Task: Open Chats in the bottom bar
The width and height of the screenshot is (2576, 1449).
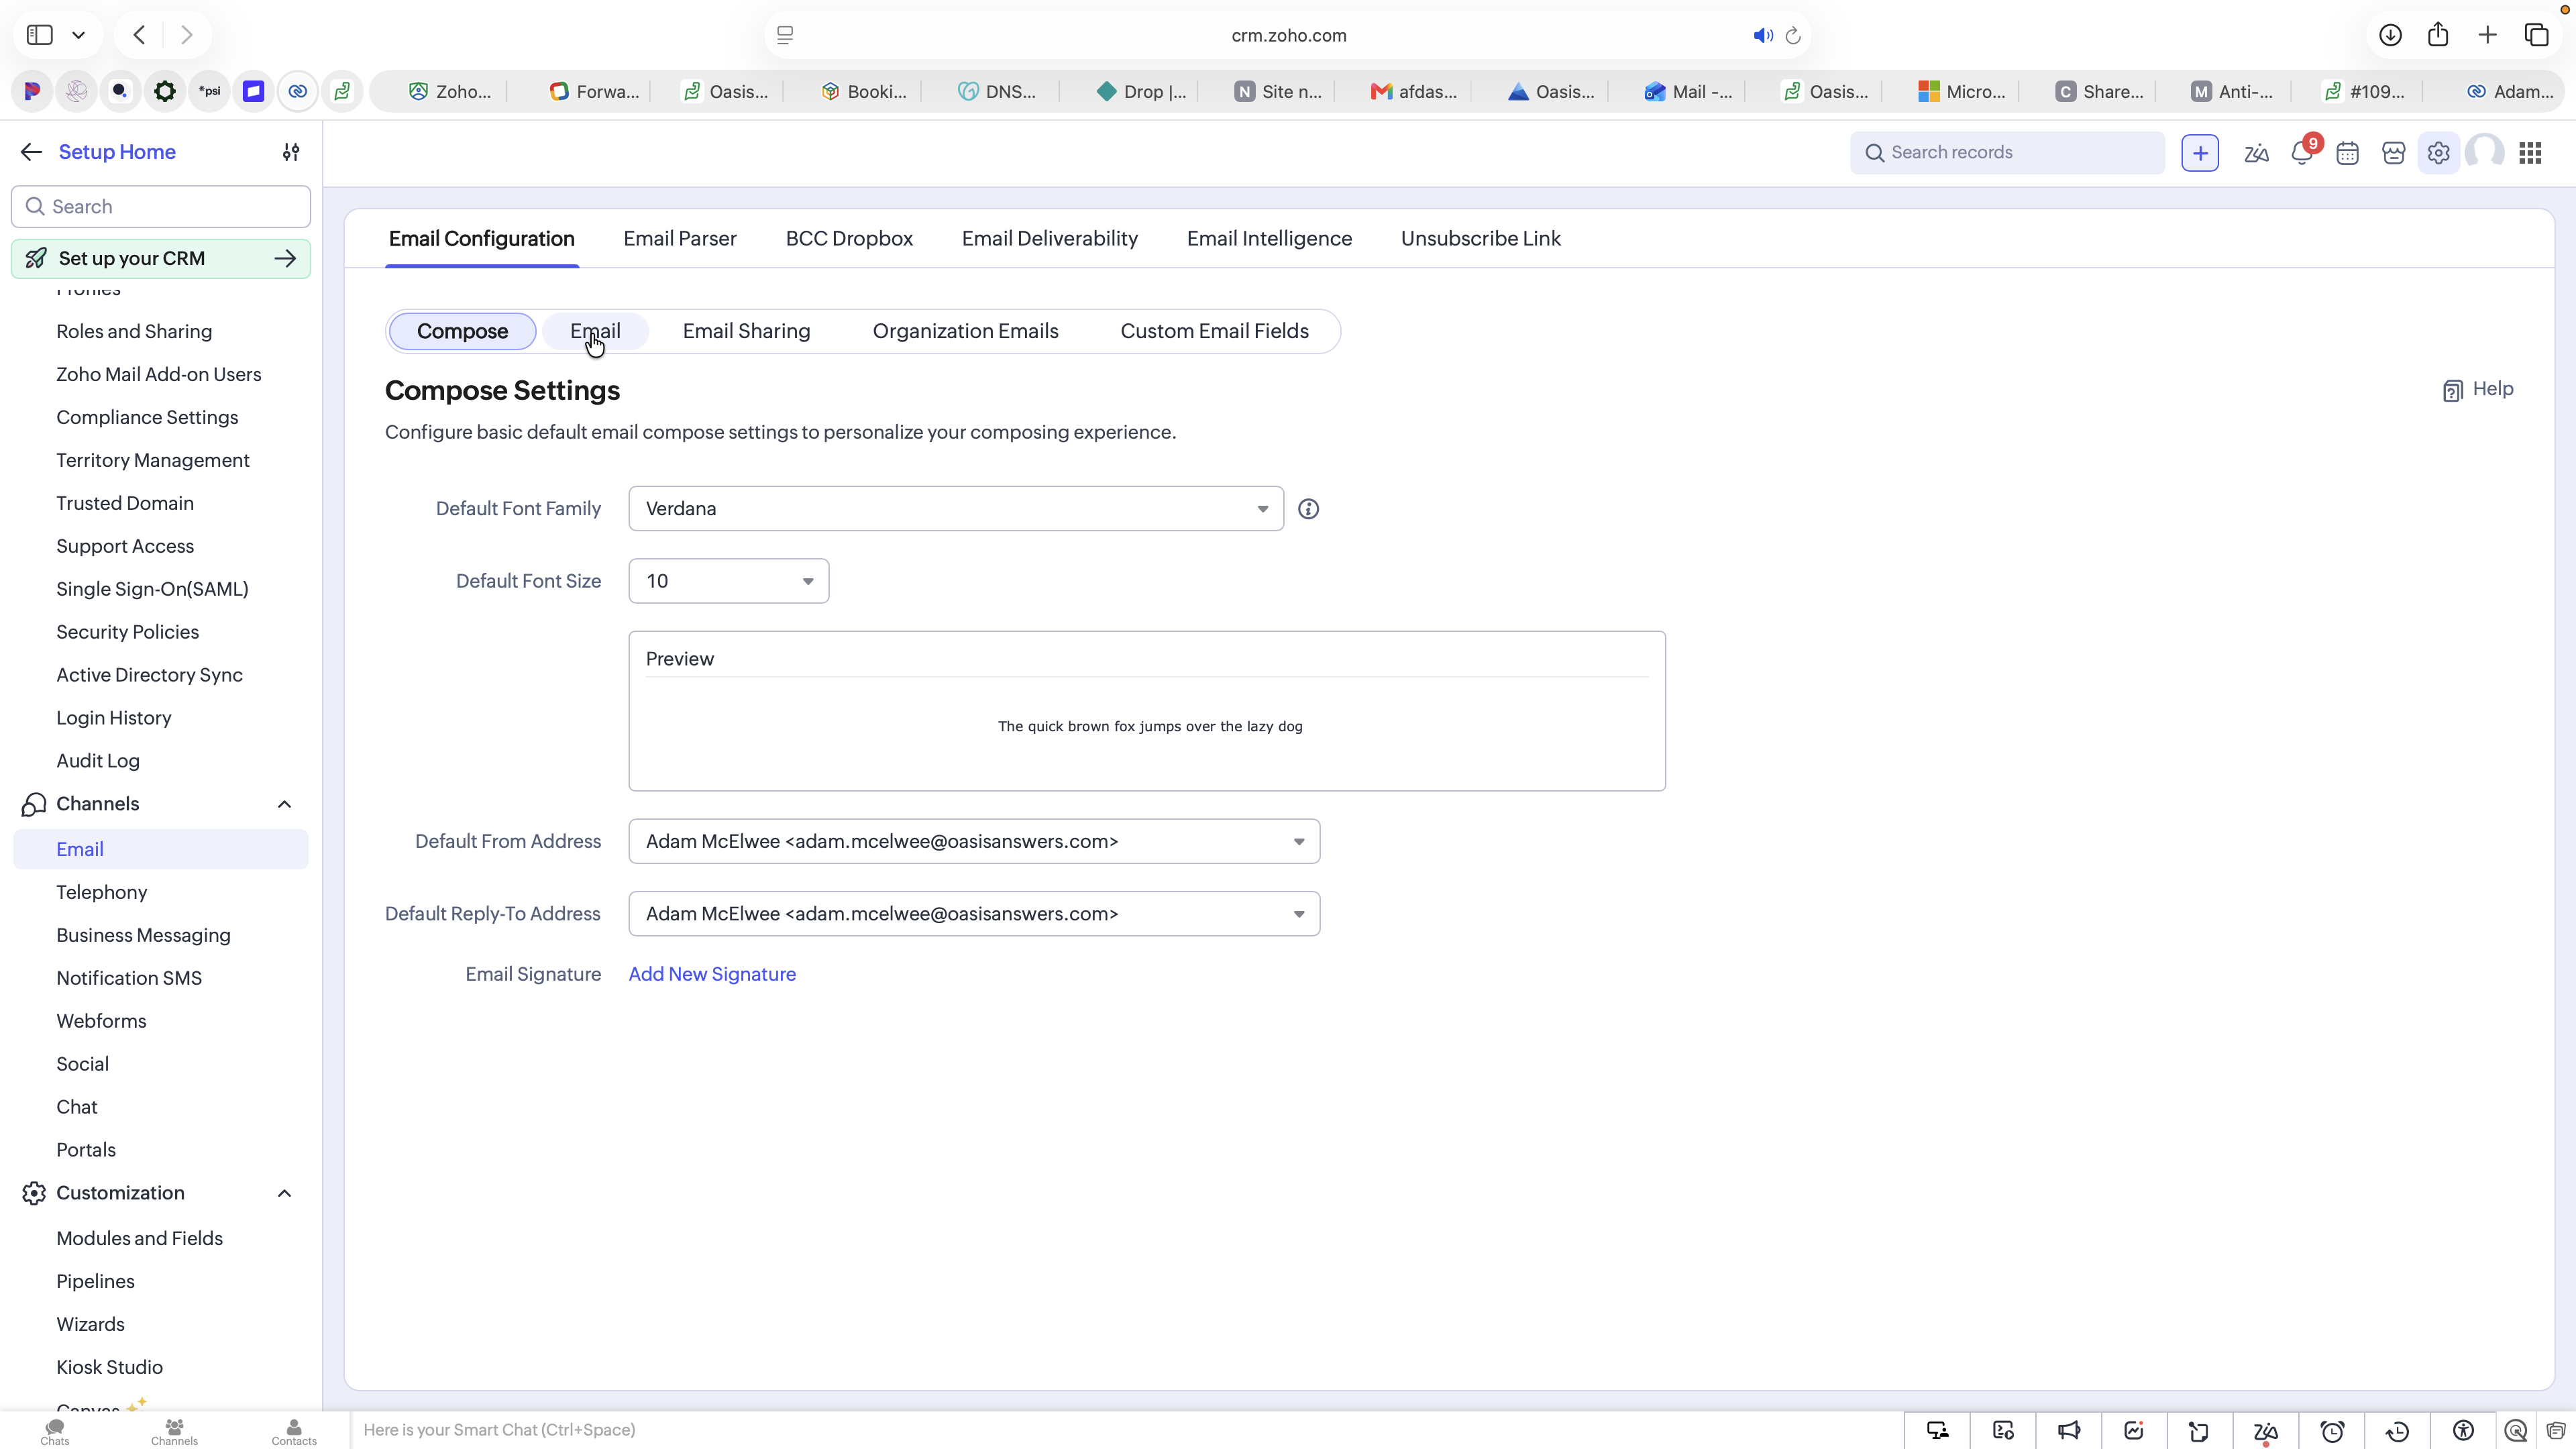Action: (x=55, y=1431)
